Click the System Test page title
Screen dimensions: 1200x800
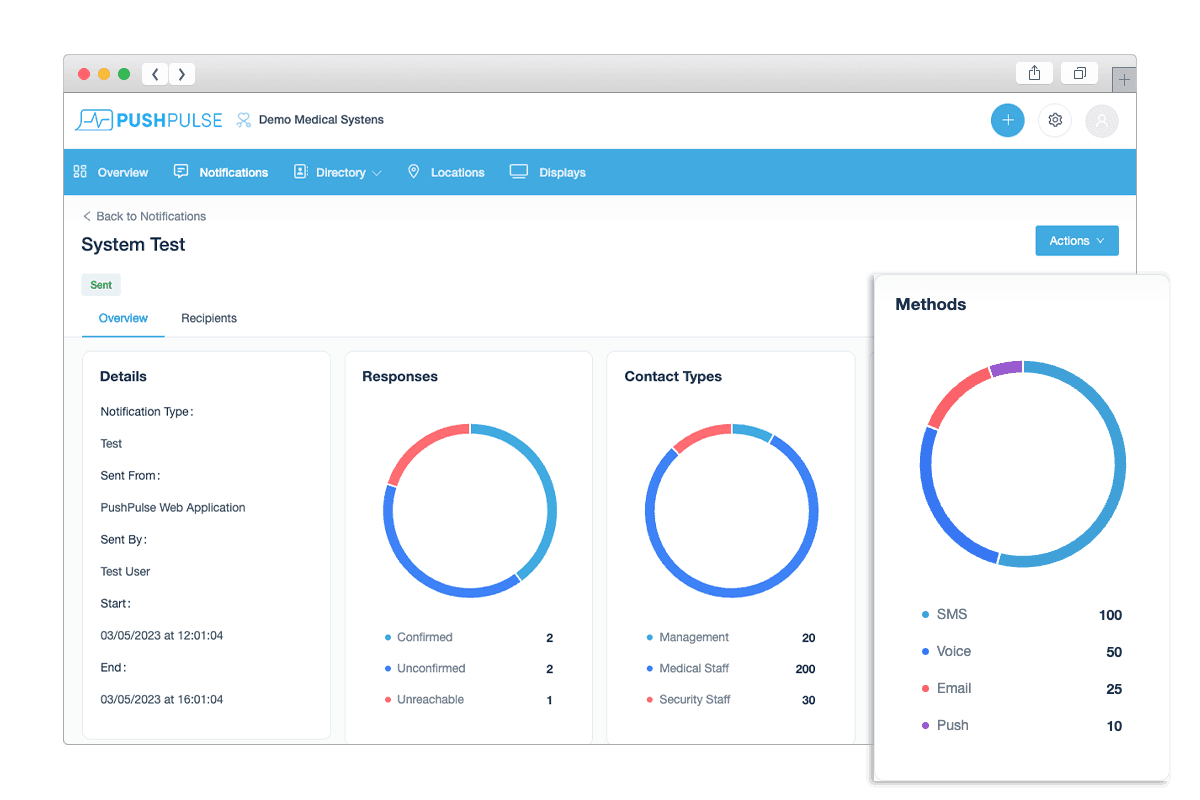point(133,244)
